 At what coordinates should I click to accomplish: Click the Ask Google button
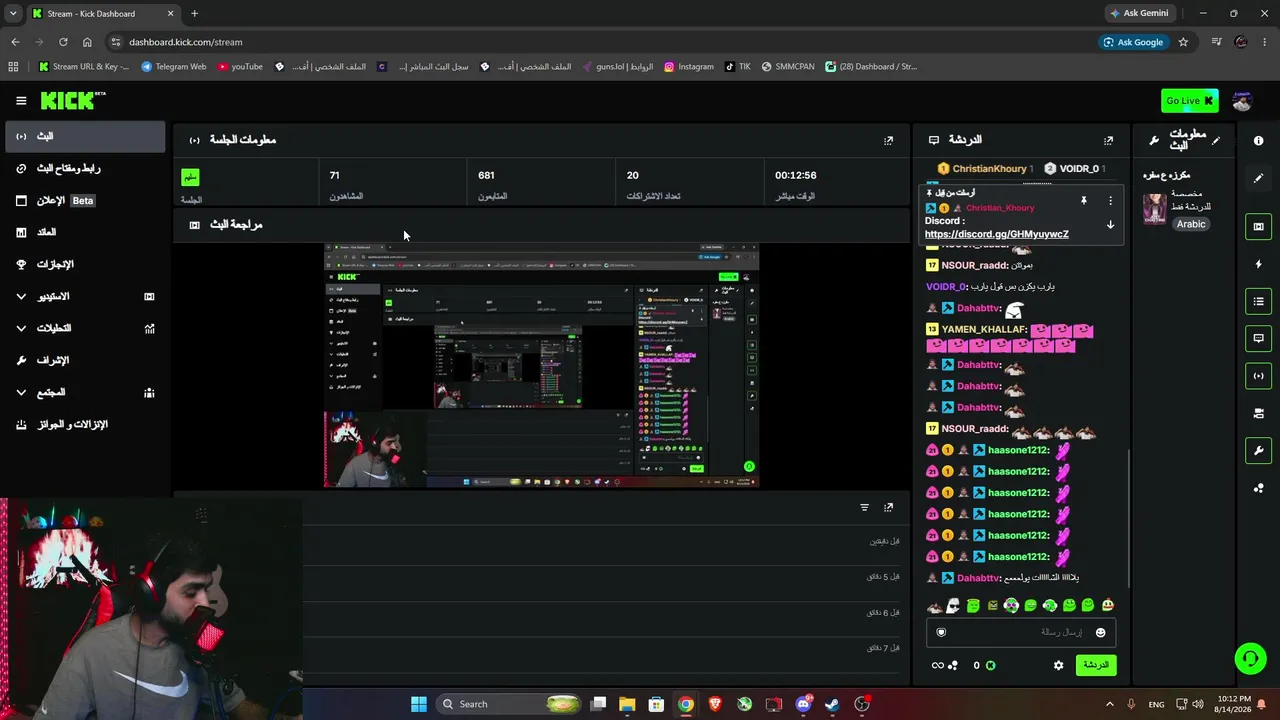(x=1134, y=42)
